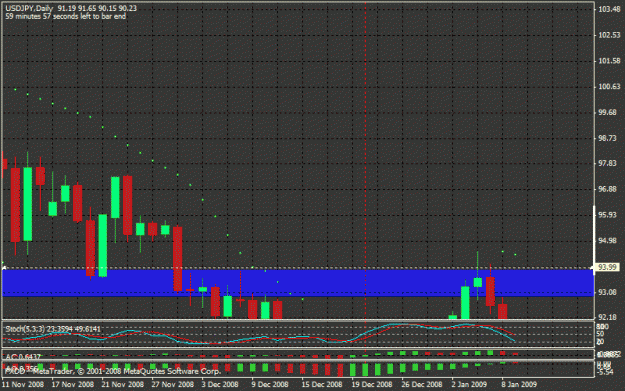The width and height of the screenshot is (625, 391).
Task: Click the 2 Jan 2009 date label
Action: [x=469, y=385]
